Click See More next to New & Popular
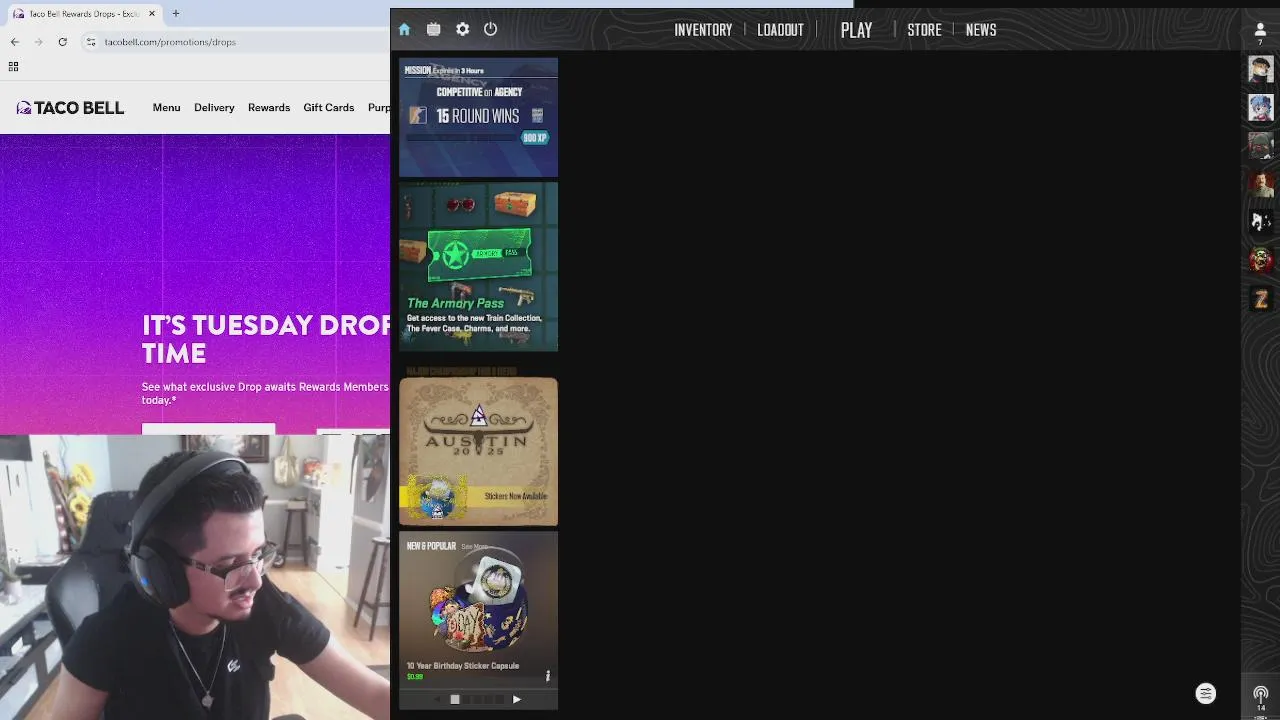 [x=474, y=547]
